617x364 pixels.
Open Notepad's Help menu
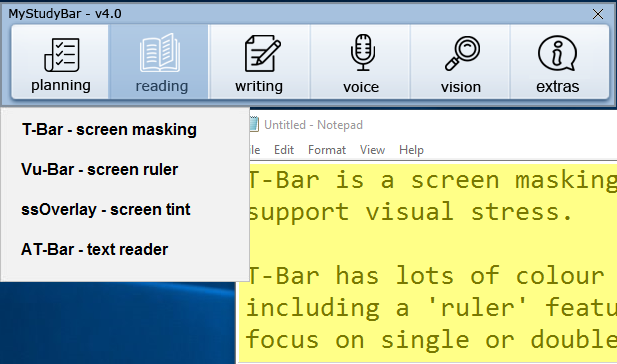click(x=411, y=150)
